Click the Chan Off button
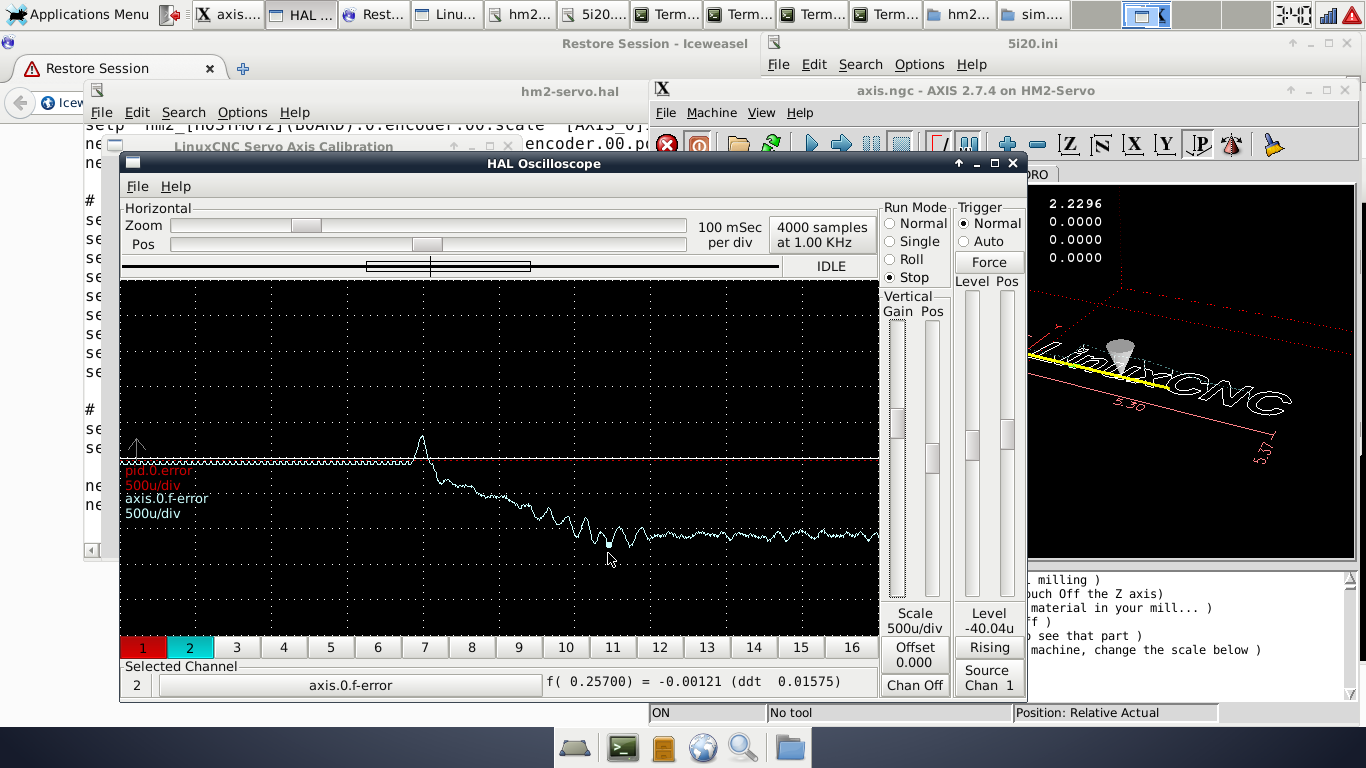The image size is (1366, 768). pos(915,686)
